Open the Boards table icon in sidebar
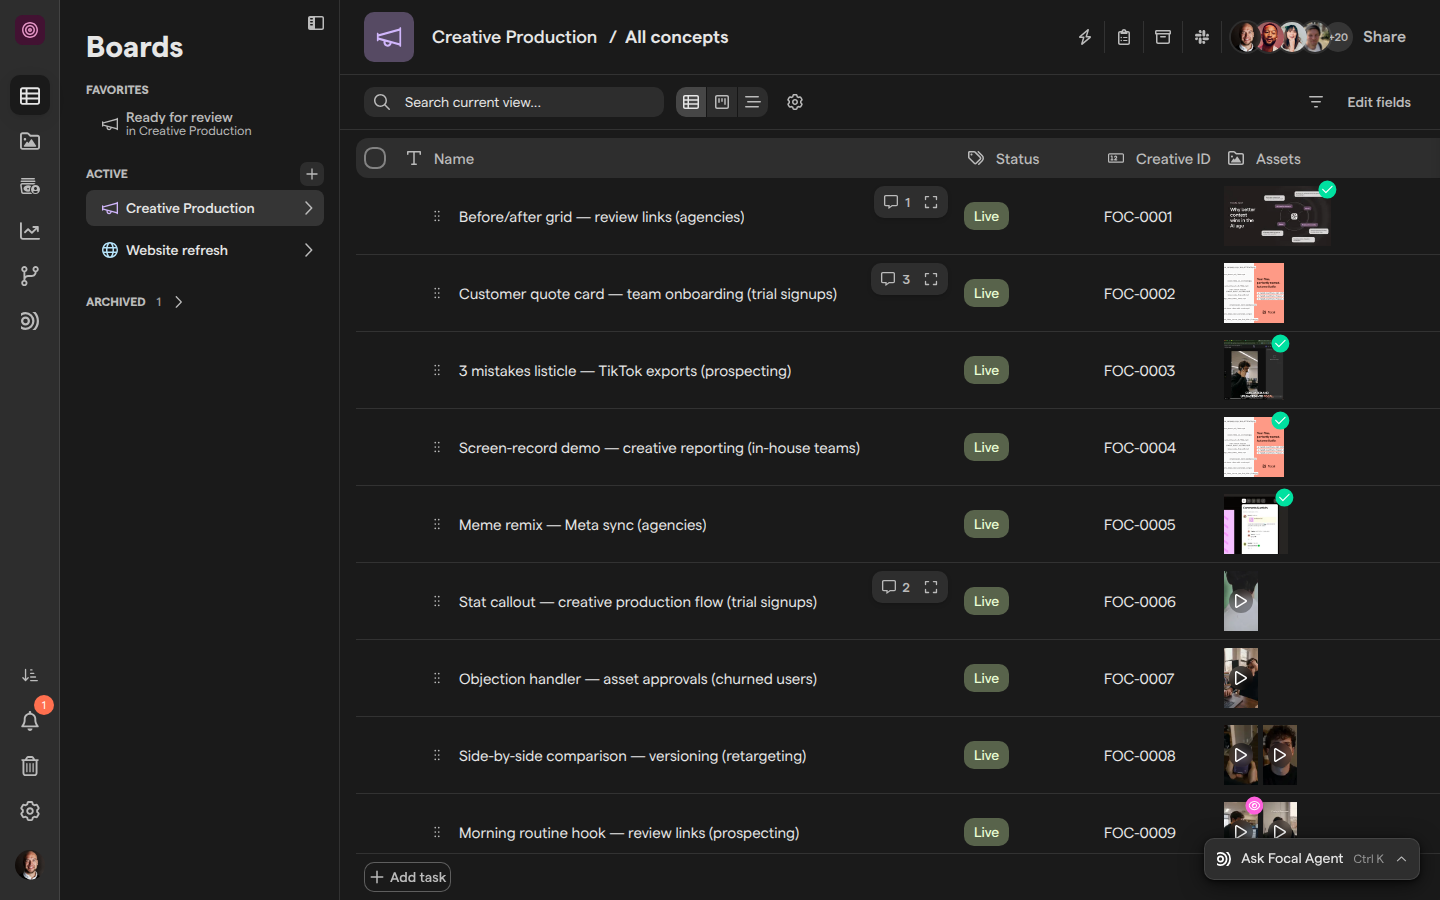Screen dimensions: 1440x900 30,96
